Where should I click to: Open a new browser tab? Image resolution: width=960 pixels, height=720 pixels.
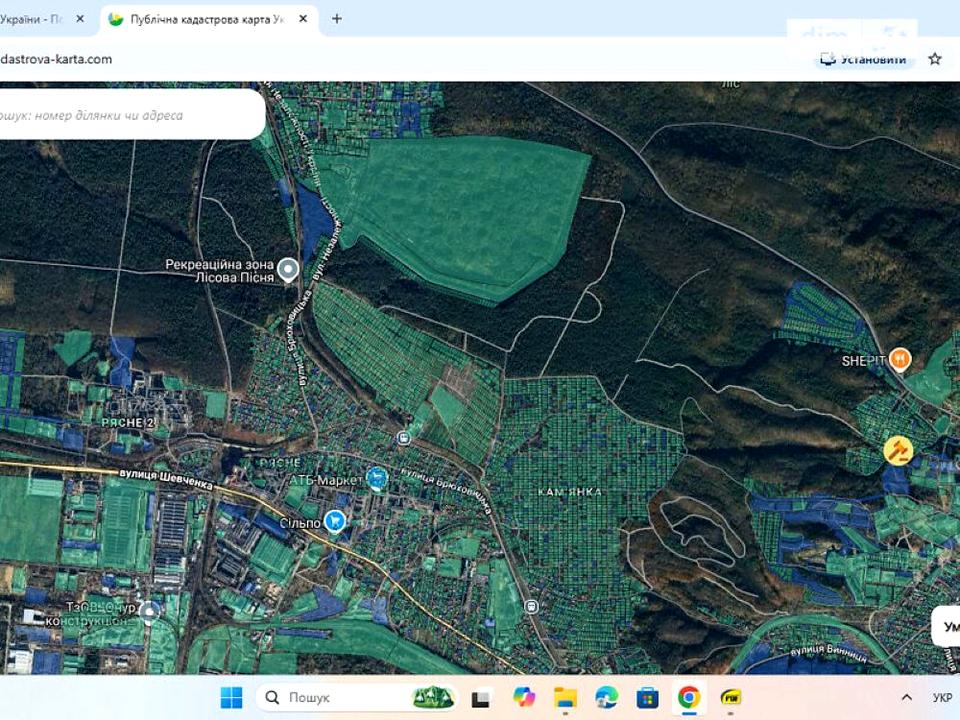click(x=337, y=19)
